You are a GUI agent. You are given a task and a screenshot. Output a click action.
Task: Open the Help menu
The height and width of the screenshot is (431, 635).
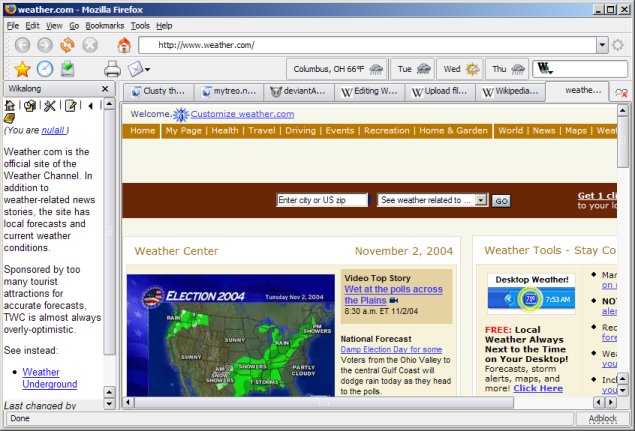pyautogui.click(x=164, y=26)
